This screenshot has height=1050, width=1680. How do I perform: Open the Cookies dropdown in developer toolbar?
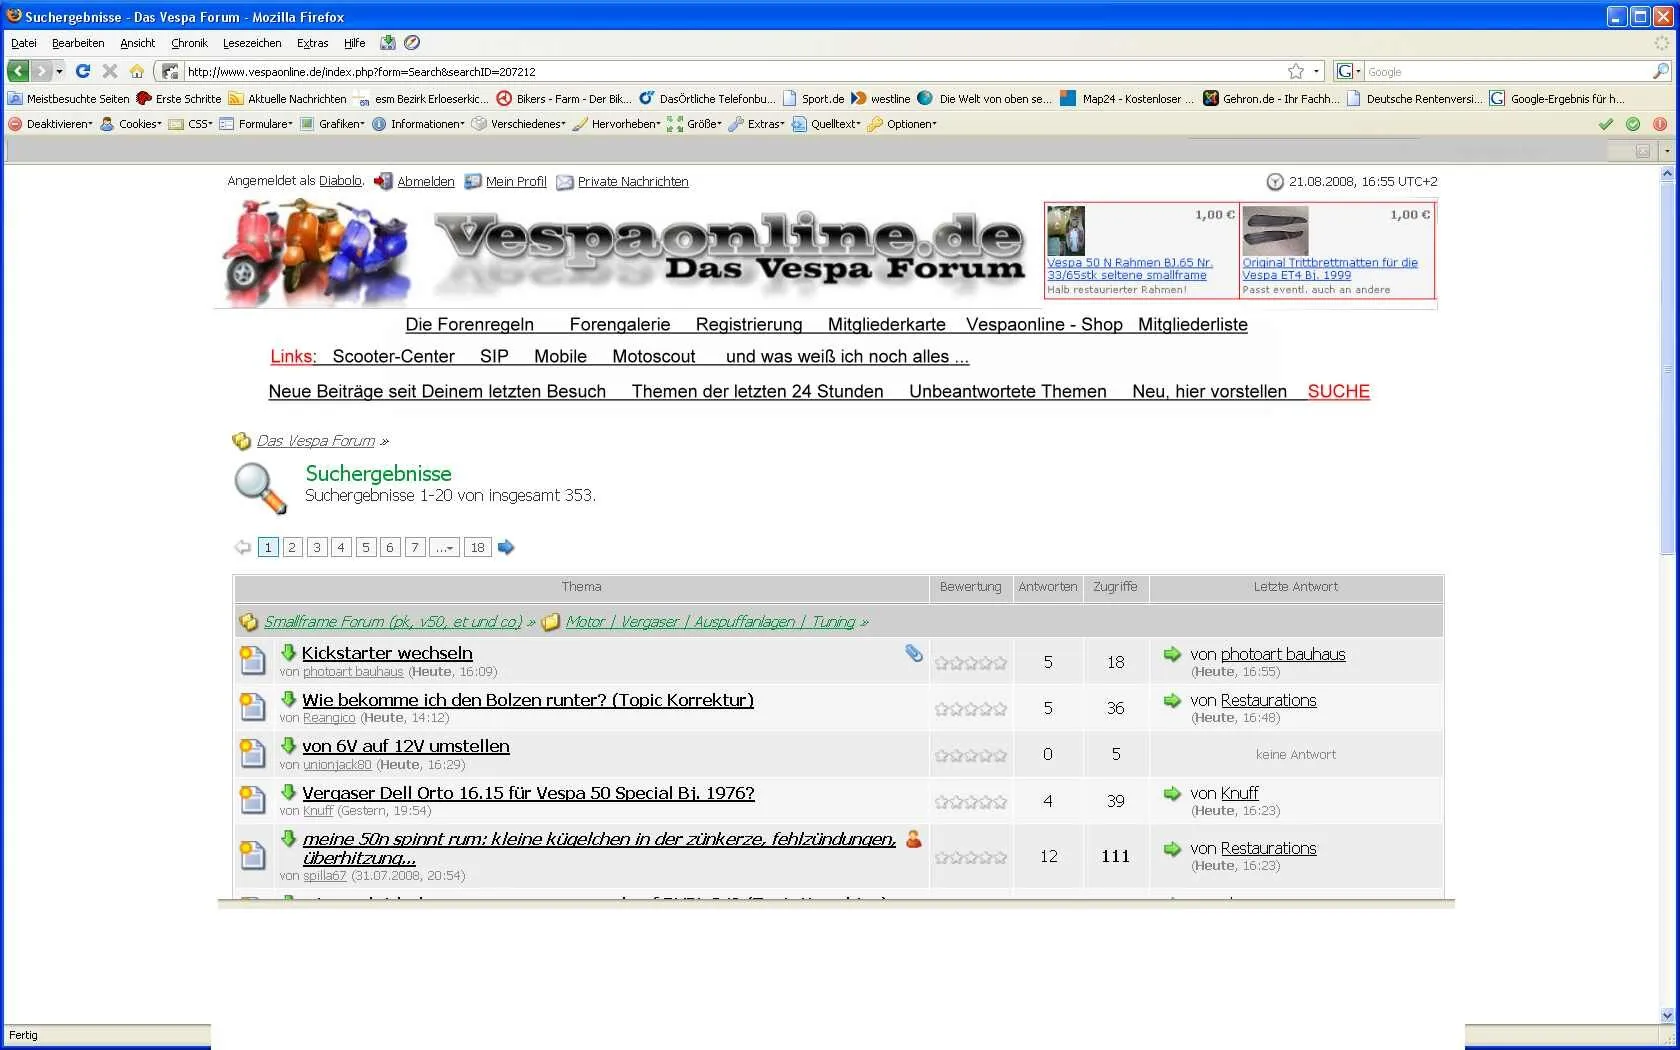[x=139, y=124]
